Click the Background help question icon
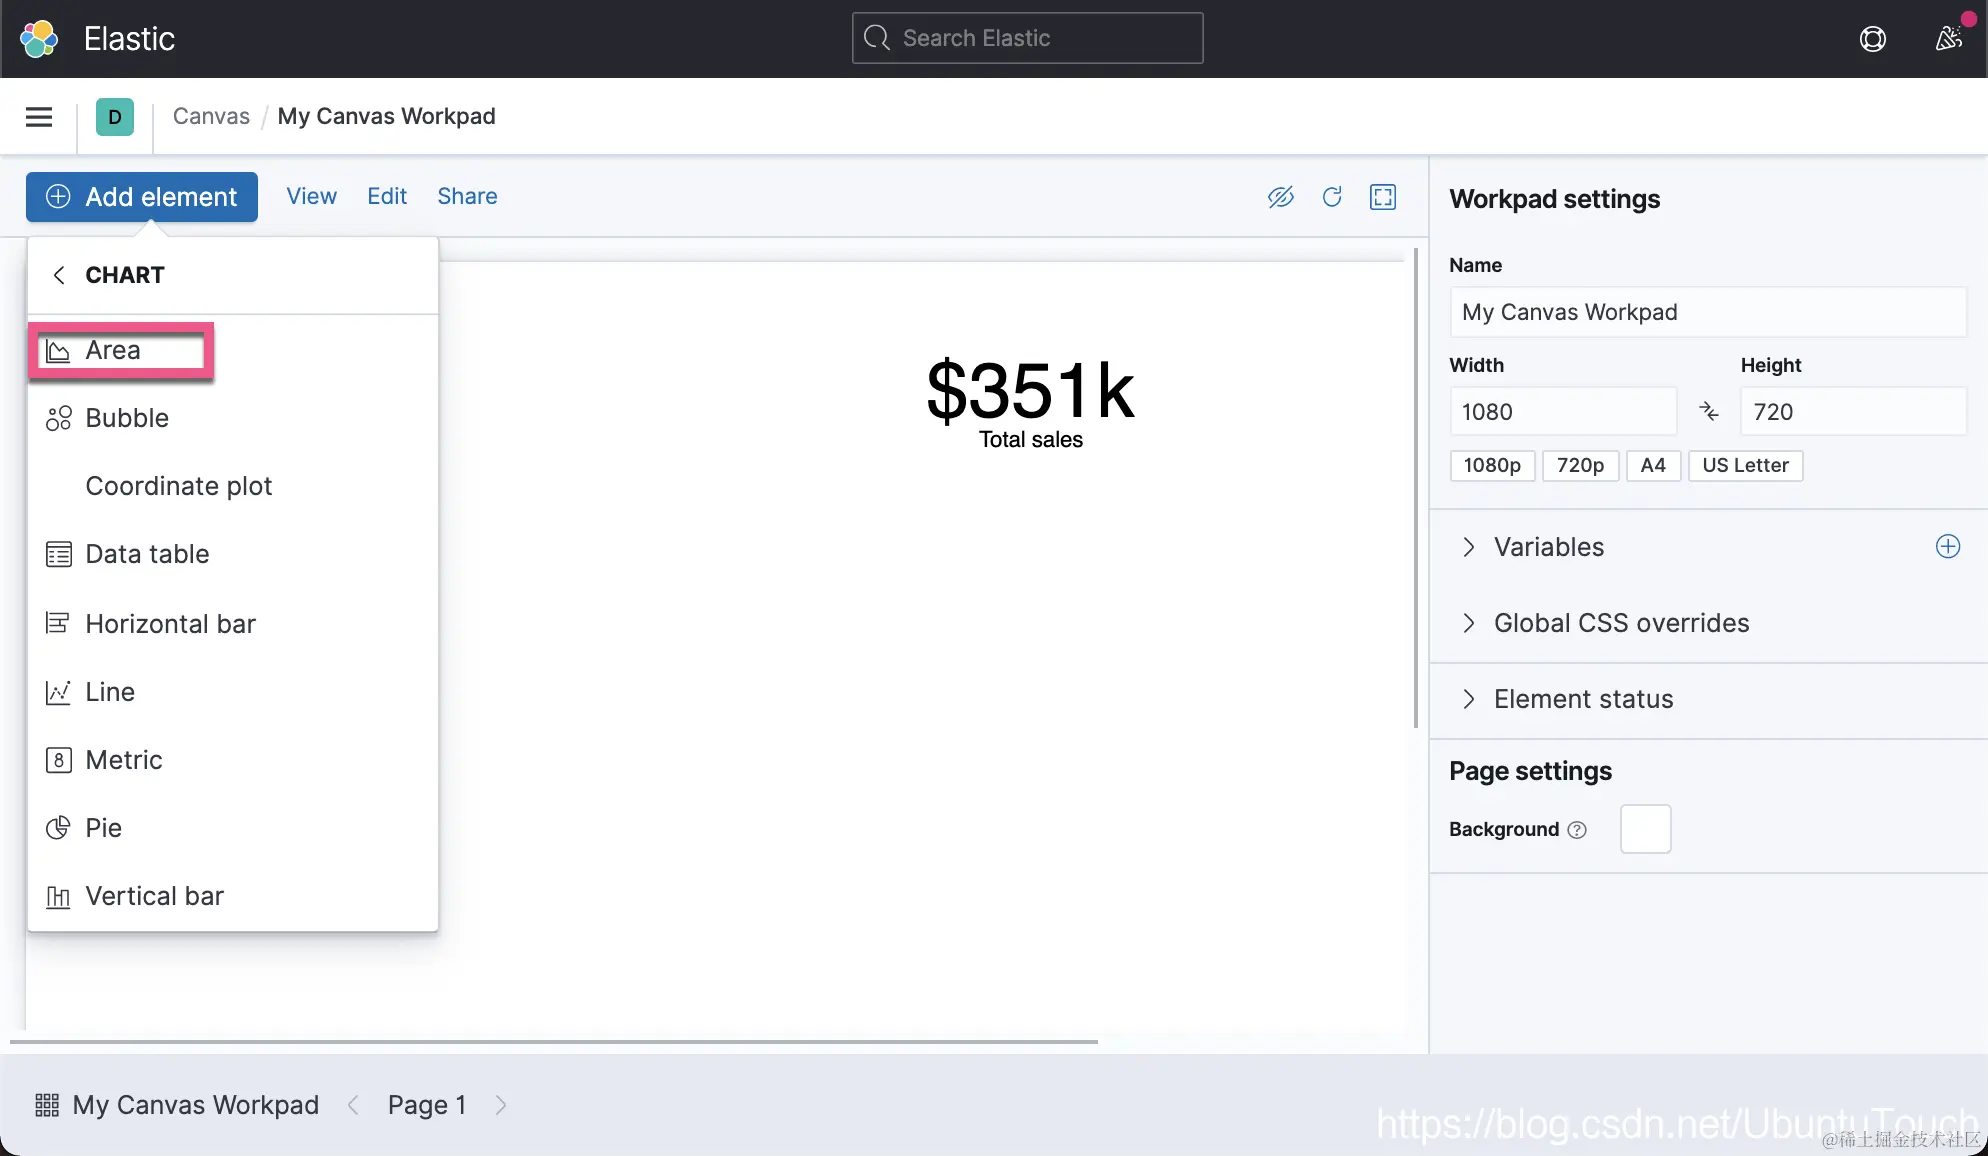 click(1577, 830)
